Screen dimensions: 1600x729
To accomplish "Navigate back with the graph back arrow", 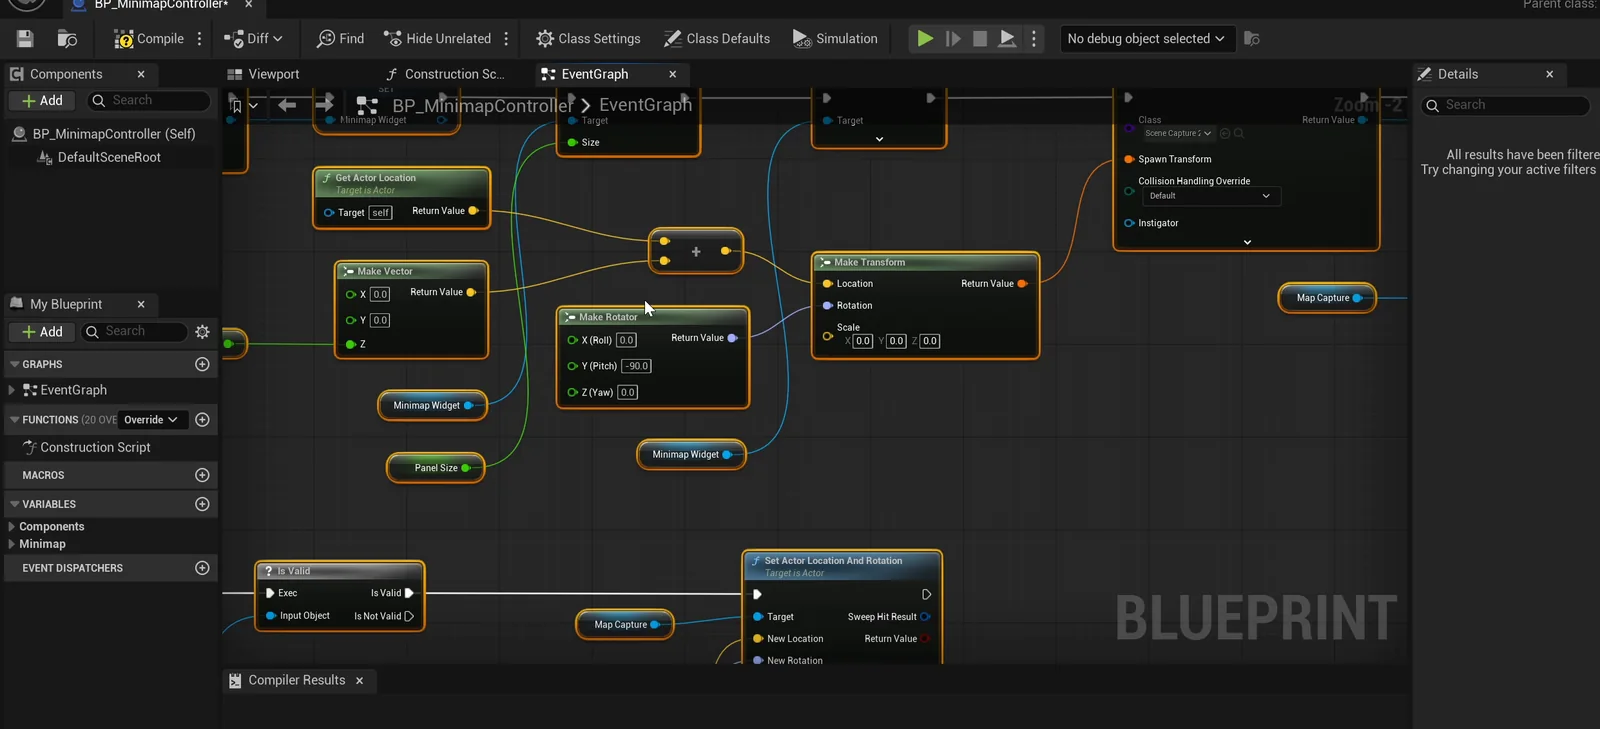I will (x=287, y=105).
